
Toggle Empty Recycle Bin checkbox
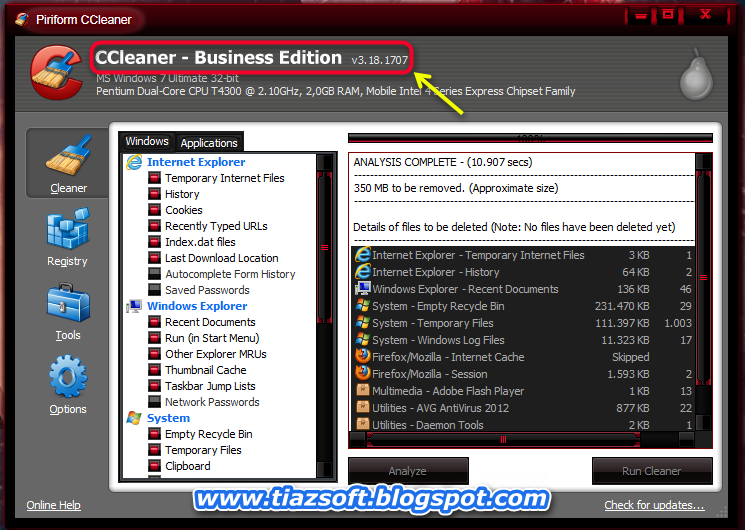point(154,434)
